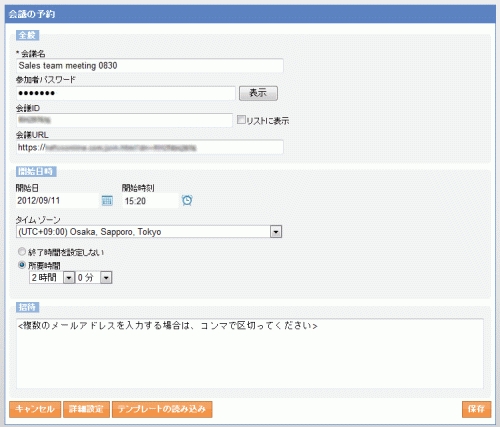This screenshot has height=427, width=500.
Task: Focus the 参加者パスワード password field
Action: [x=126, y=93]
